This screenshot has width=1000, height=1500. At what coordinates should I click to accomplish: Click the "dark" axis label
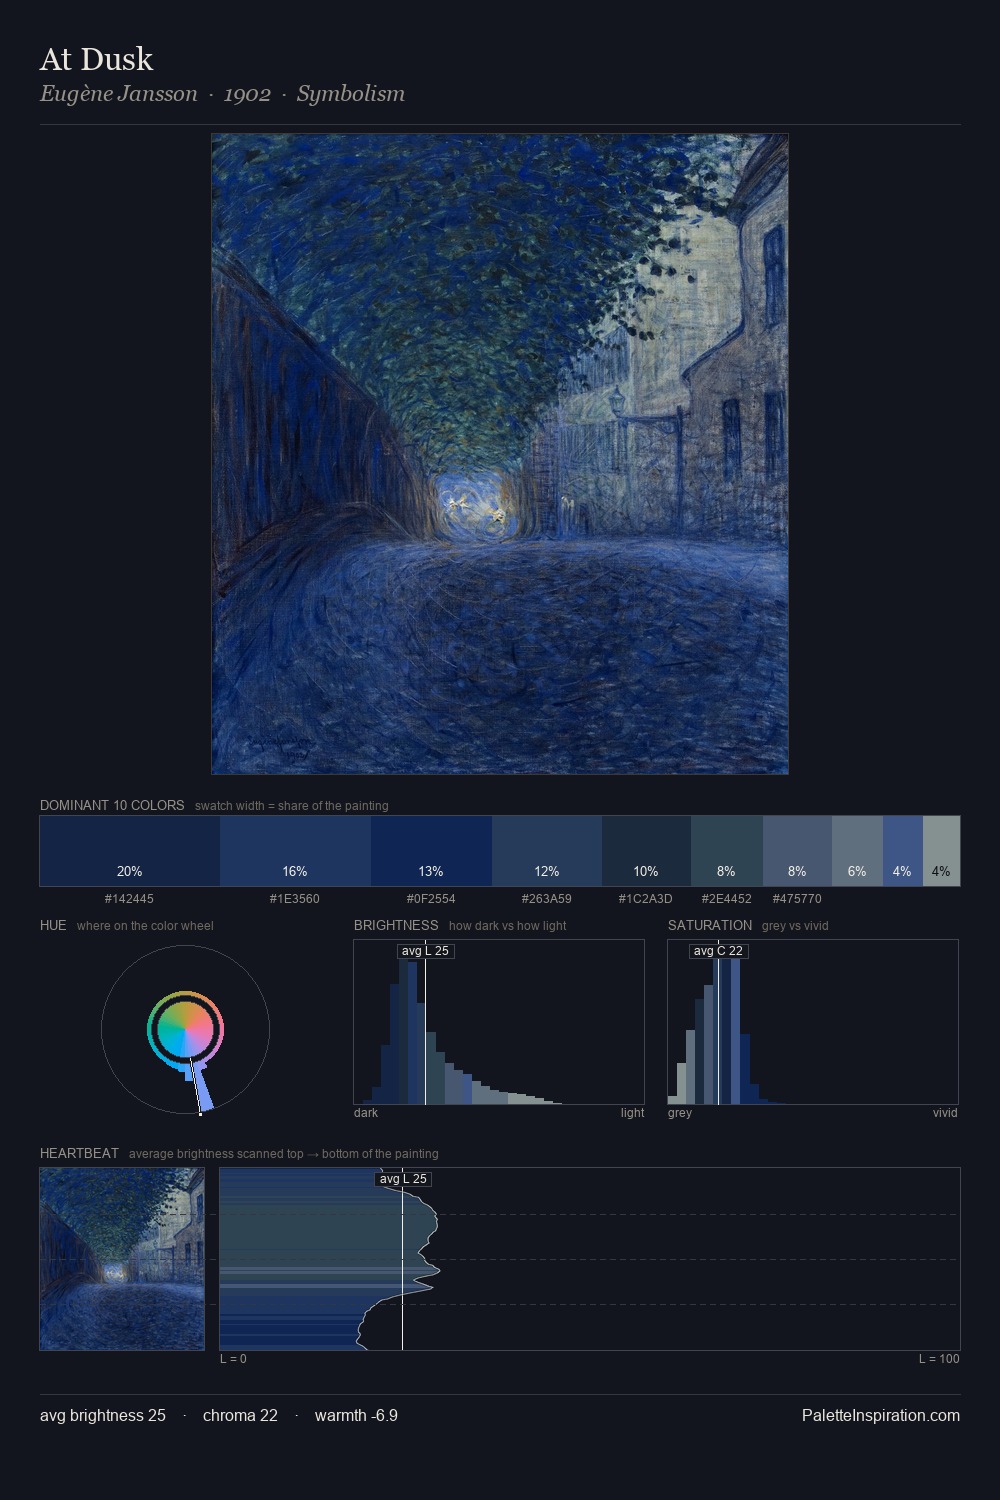[366, 1113]
